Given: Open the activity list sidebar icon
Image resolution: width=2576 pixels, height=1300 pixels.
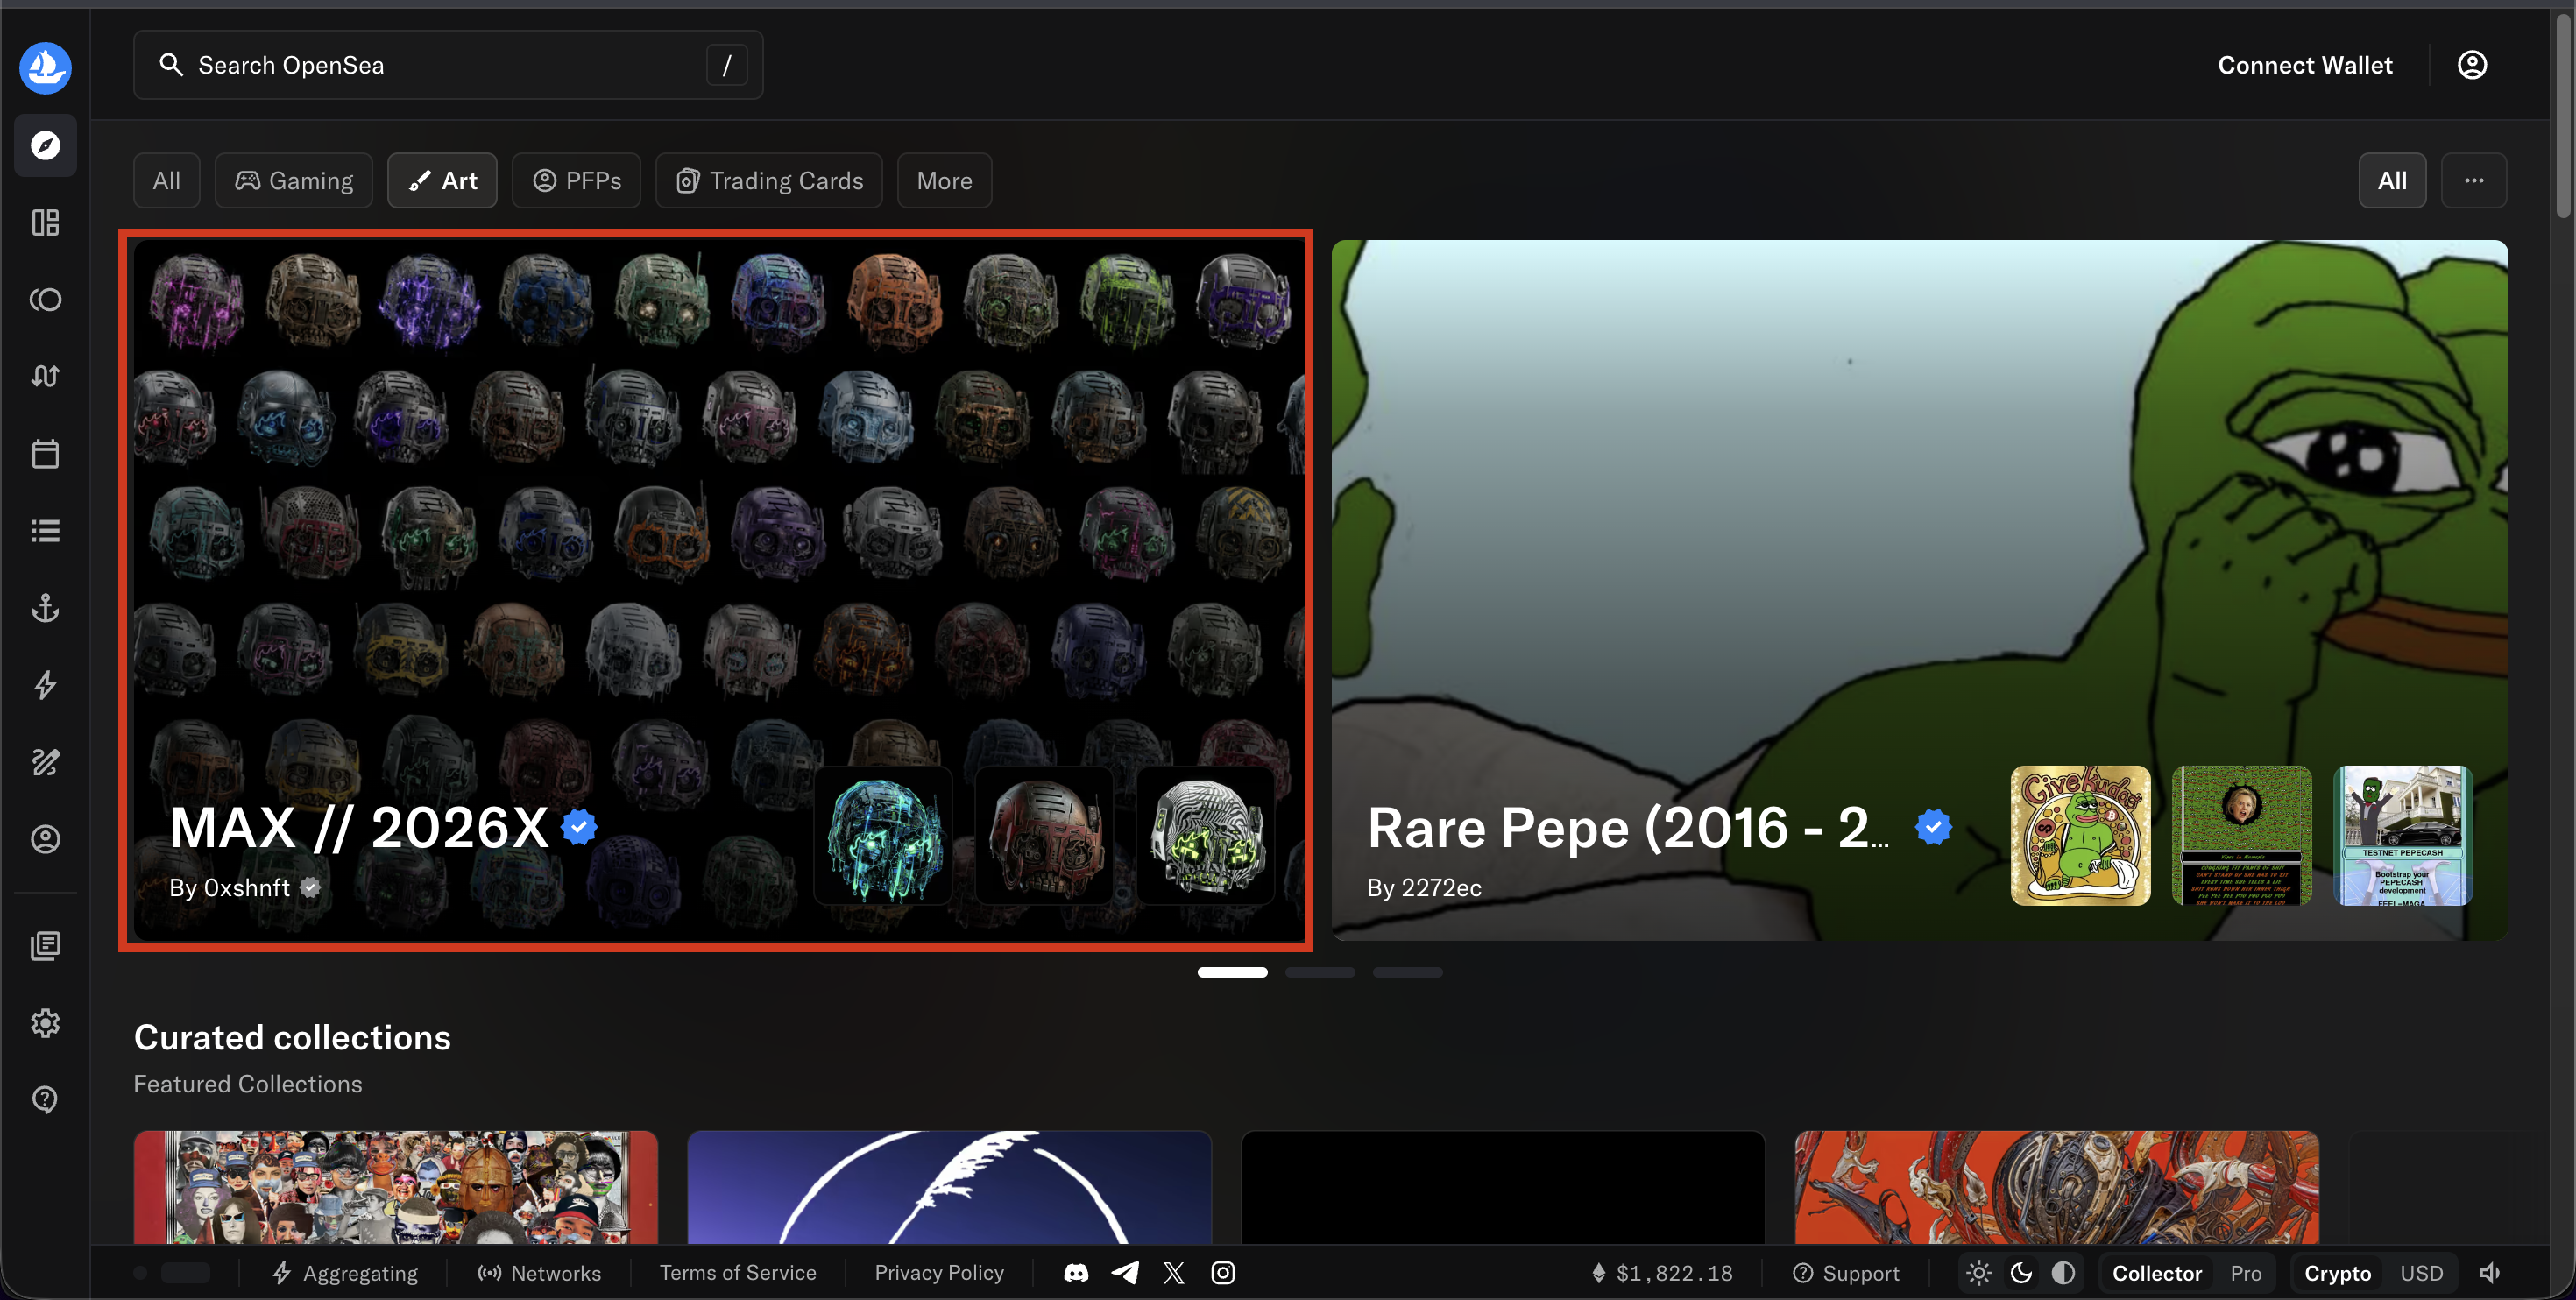Looking at the screenshot, I should pos(45,531).
